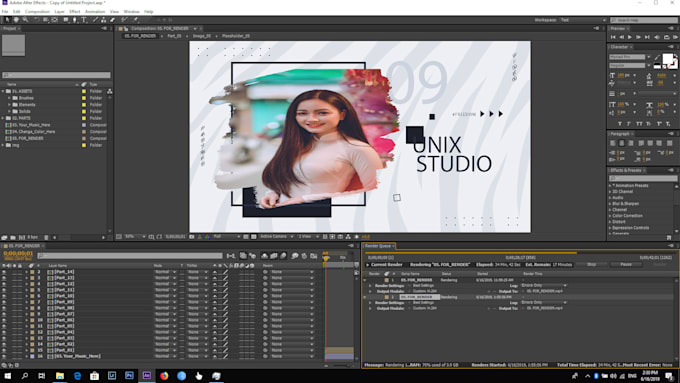Select the Clone Stamp tool
The width and height of the screenshot is (680, 383).
pyautogui.click(x=104, y=20)
